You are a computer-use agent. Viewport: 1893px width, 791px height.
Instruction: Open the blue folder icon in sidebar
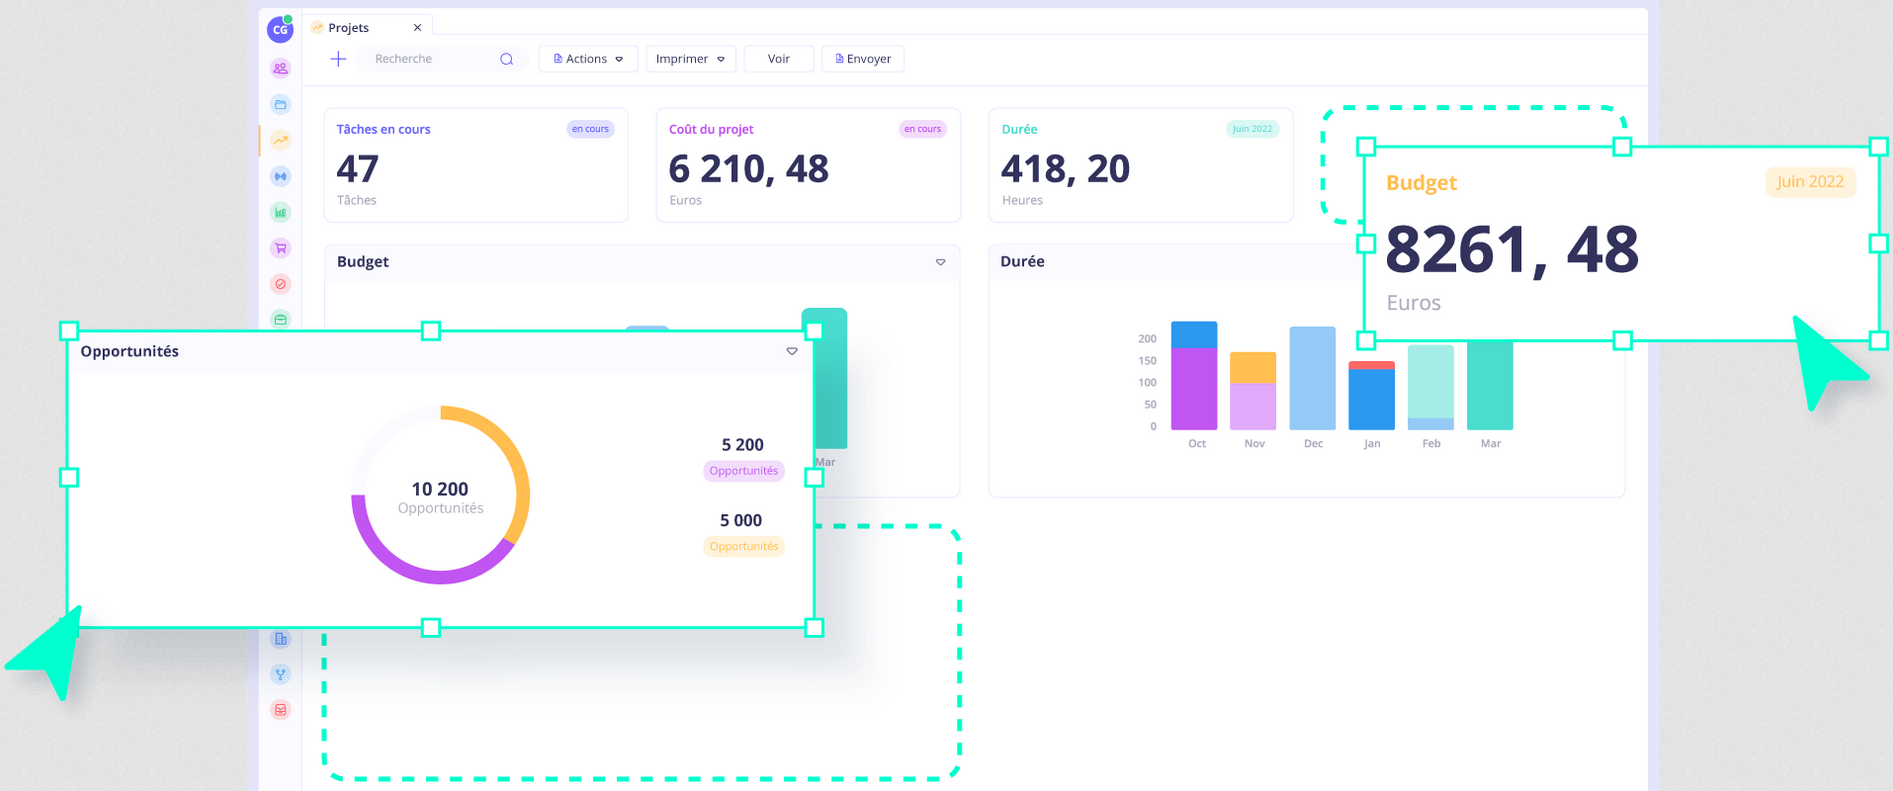tap(280, 105)
